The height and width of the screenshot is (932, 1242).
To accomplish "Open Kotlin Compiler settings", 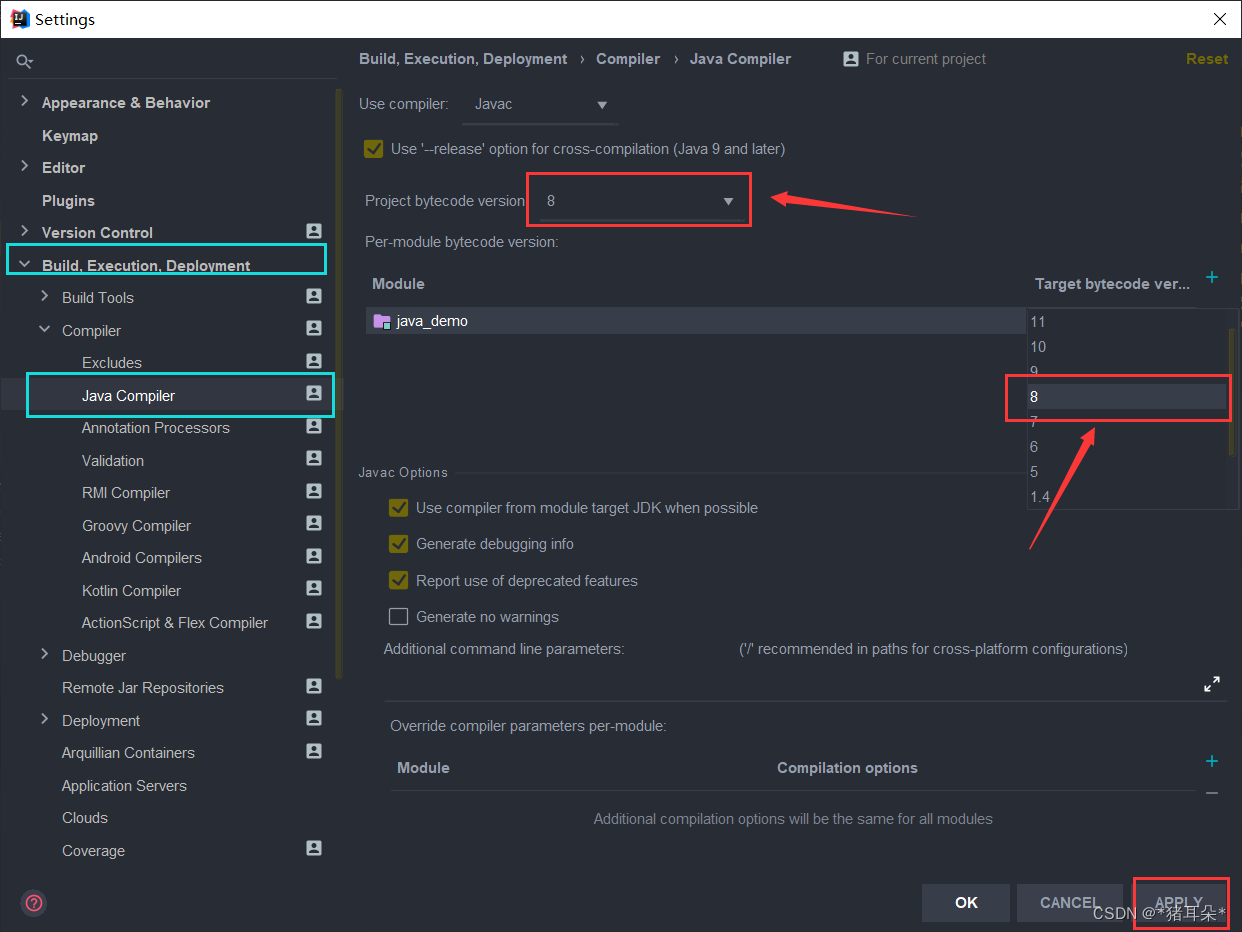I will [x=131, y=591].
